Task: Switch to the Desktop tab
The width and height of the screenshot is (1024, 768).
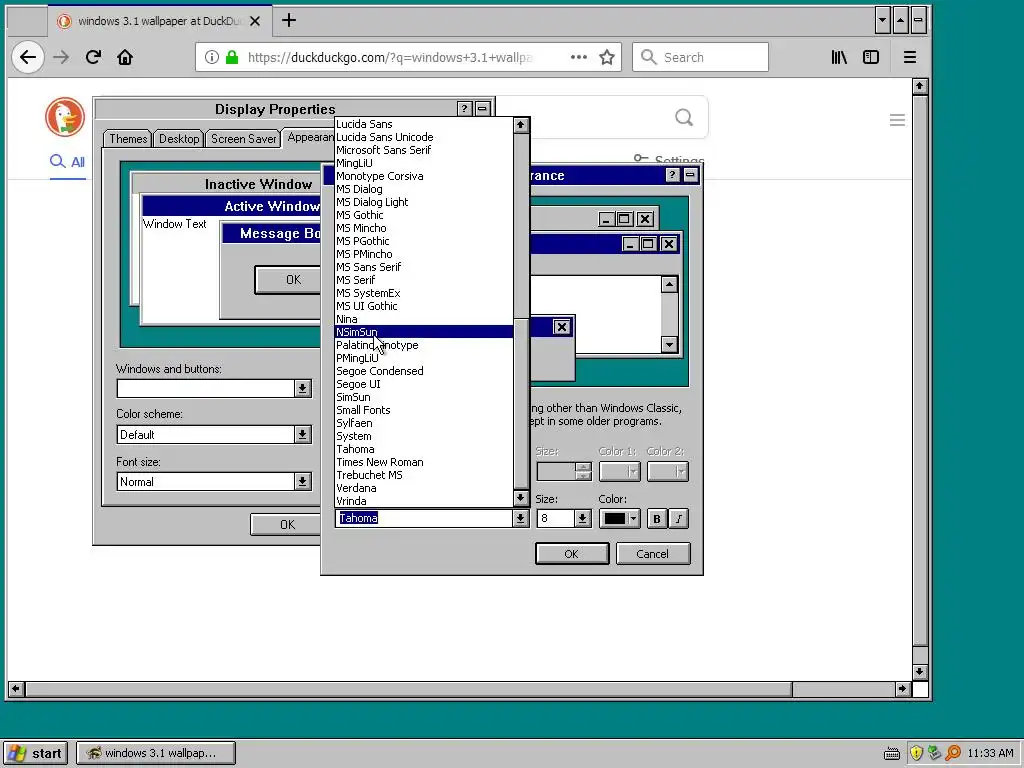Action: pos(179,139)
